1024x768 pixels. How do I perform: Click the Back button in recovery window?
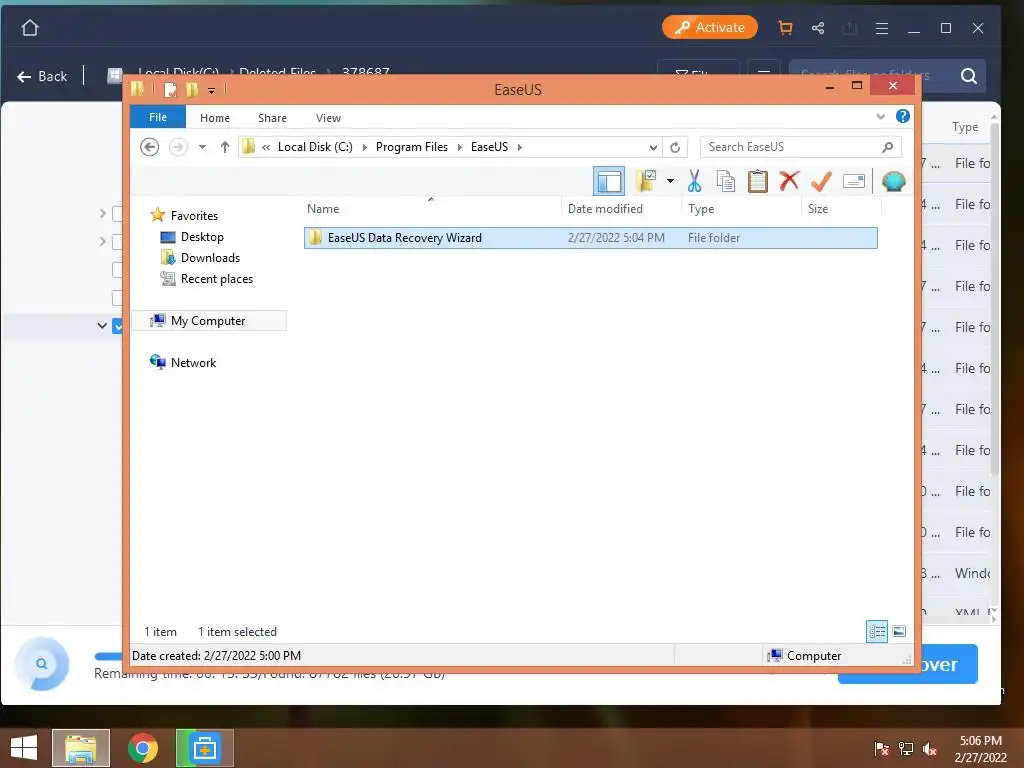click(x=42, y=76)
